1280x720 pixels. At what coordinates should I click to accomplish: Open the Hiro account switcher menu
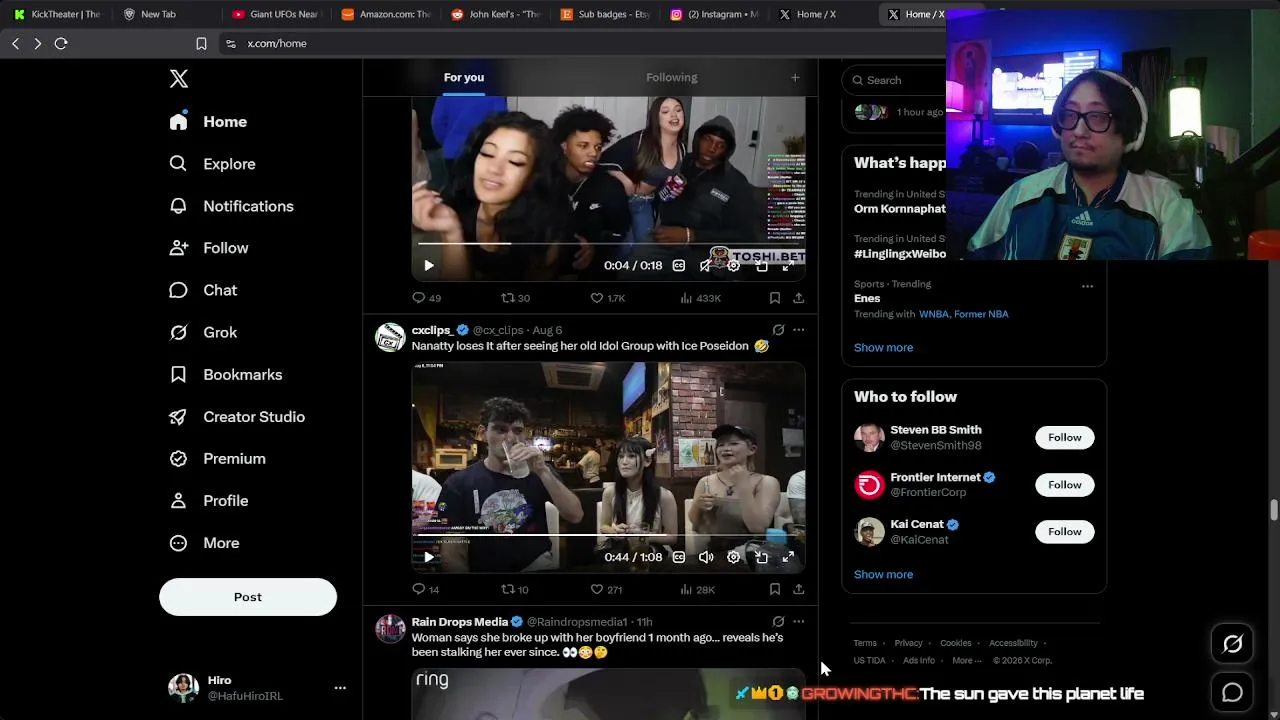(340, 688)
